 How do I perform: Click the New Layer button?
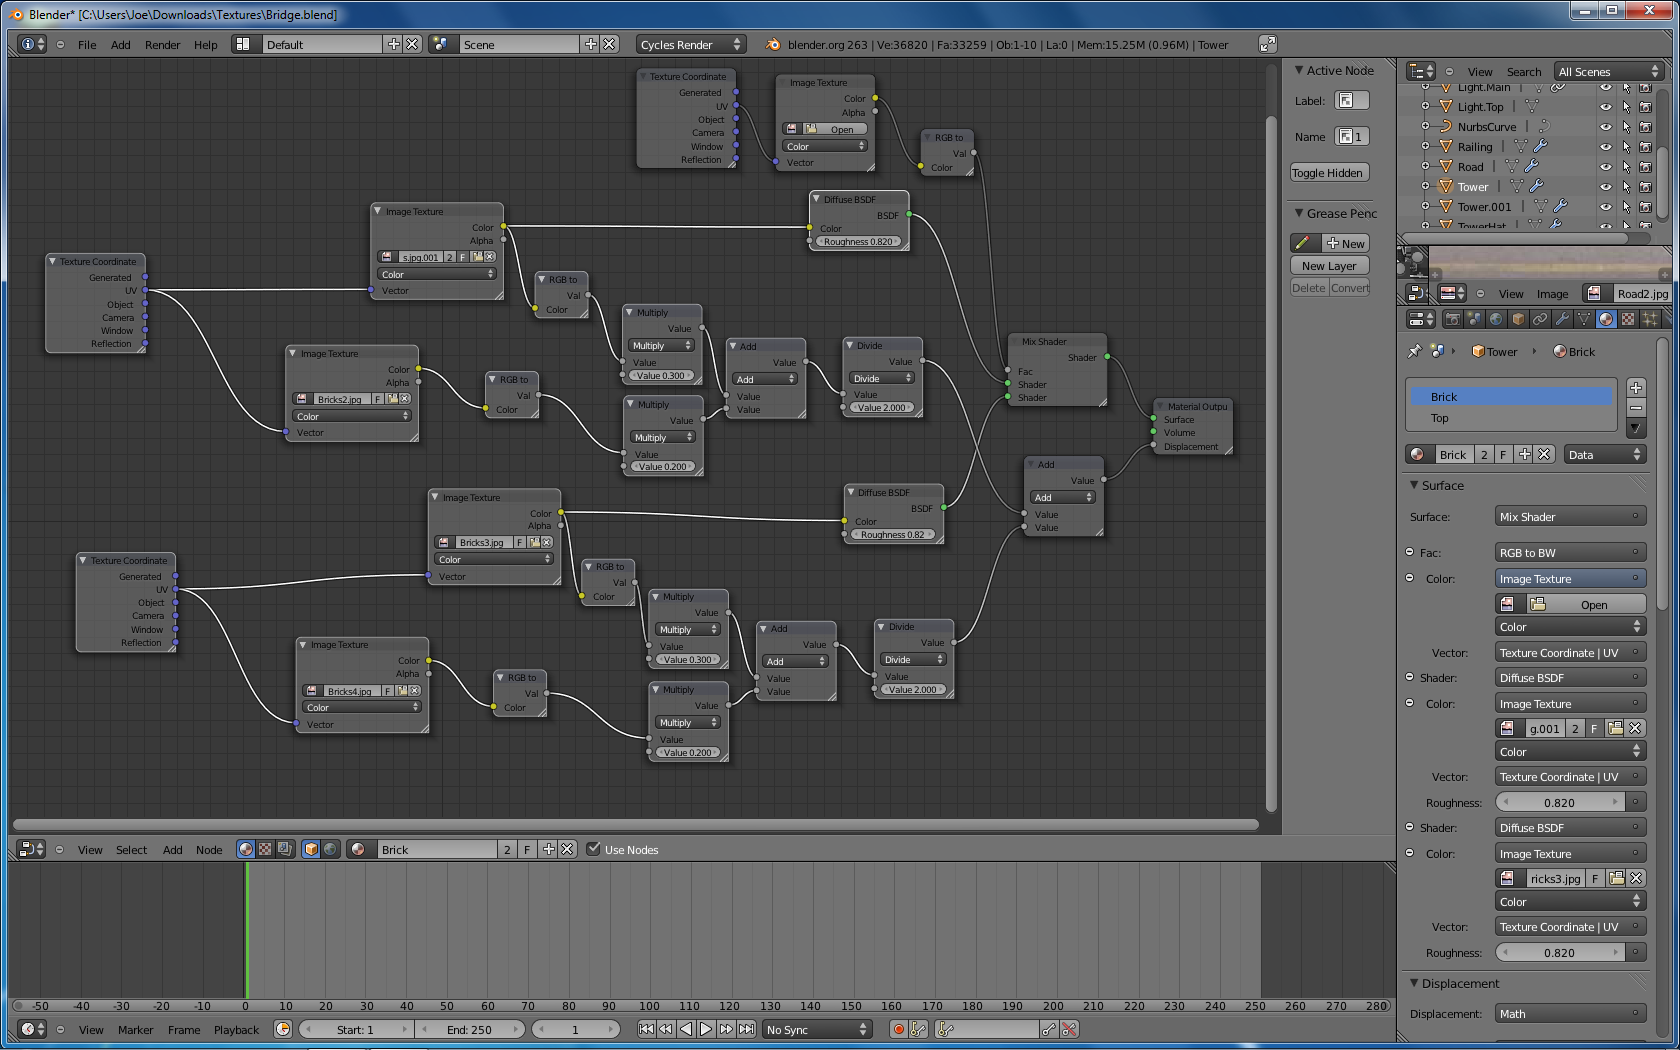tap(1329, 266)
